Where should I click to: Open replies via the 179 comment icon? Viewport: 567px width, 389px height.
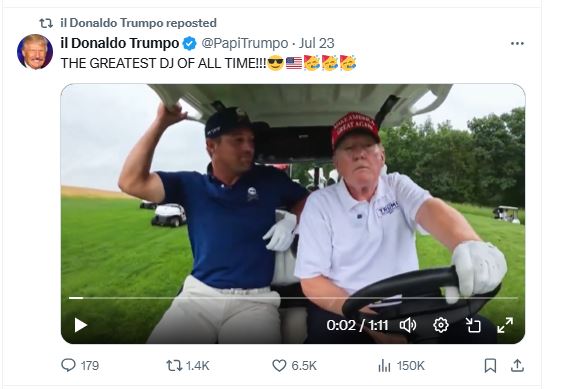click(x=80, y=365)
